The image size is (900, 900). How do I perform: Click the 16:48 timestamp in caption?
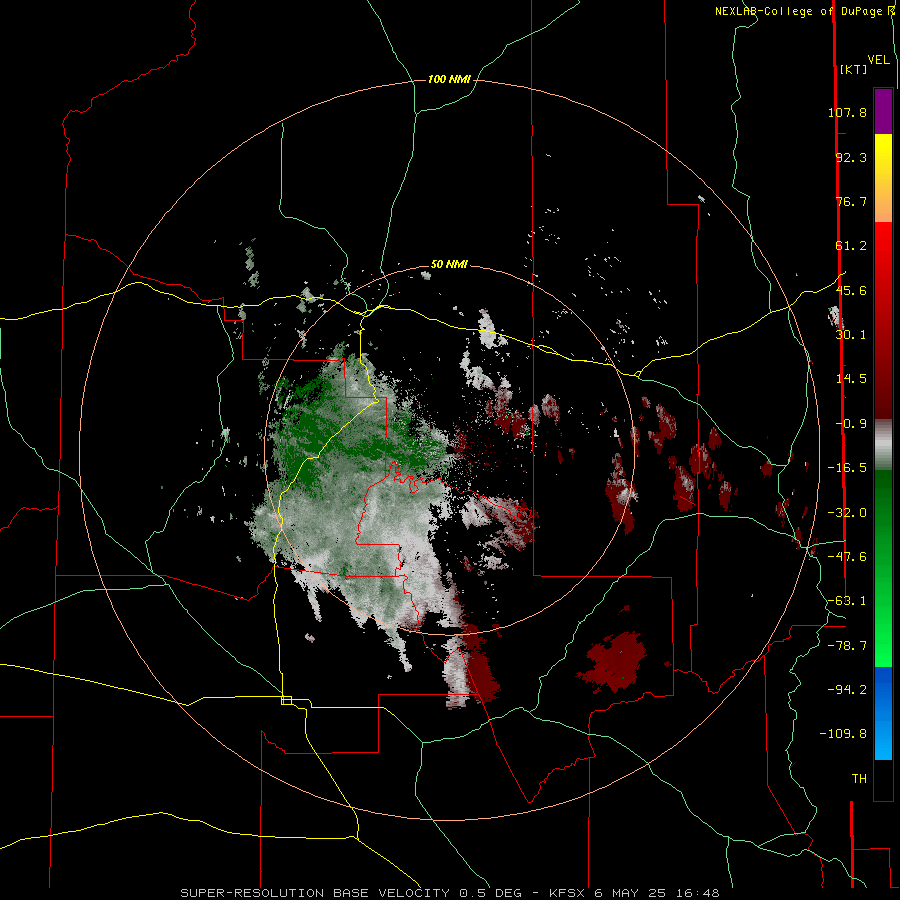coord(699,893)
